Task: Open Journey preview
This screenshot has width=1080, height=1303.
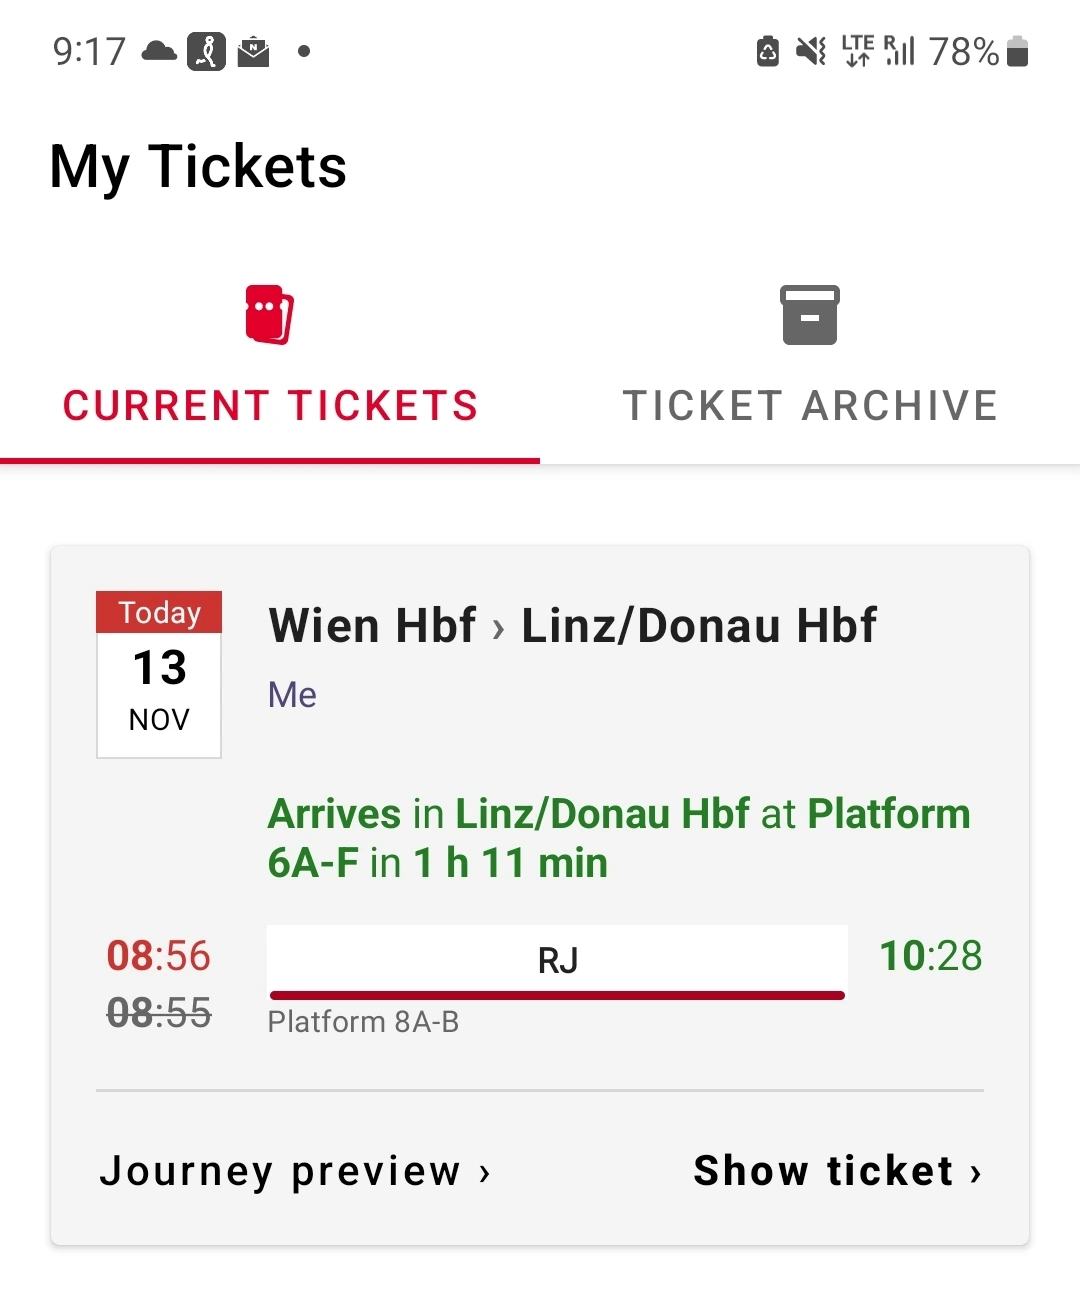Action: pyautogui.click(x=281, y=1171)
